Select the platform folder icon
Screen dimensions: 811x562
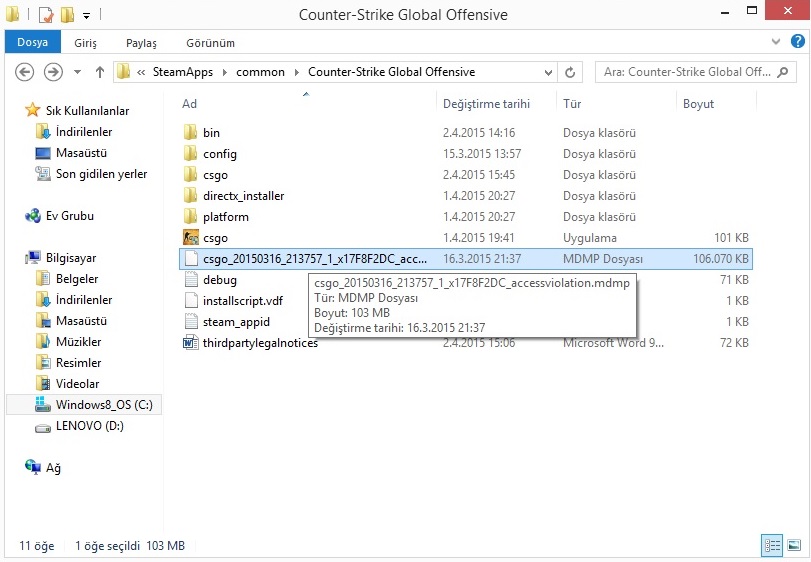(190, 217)
